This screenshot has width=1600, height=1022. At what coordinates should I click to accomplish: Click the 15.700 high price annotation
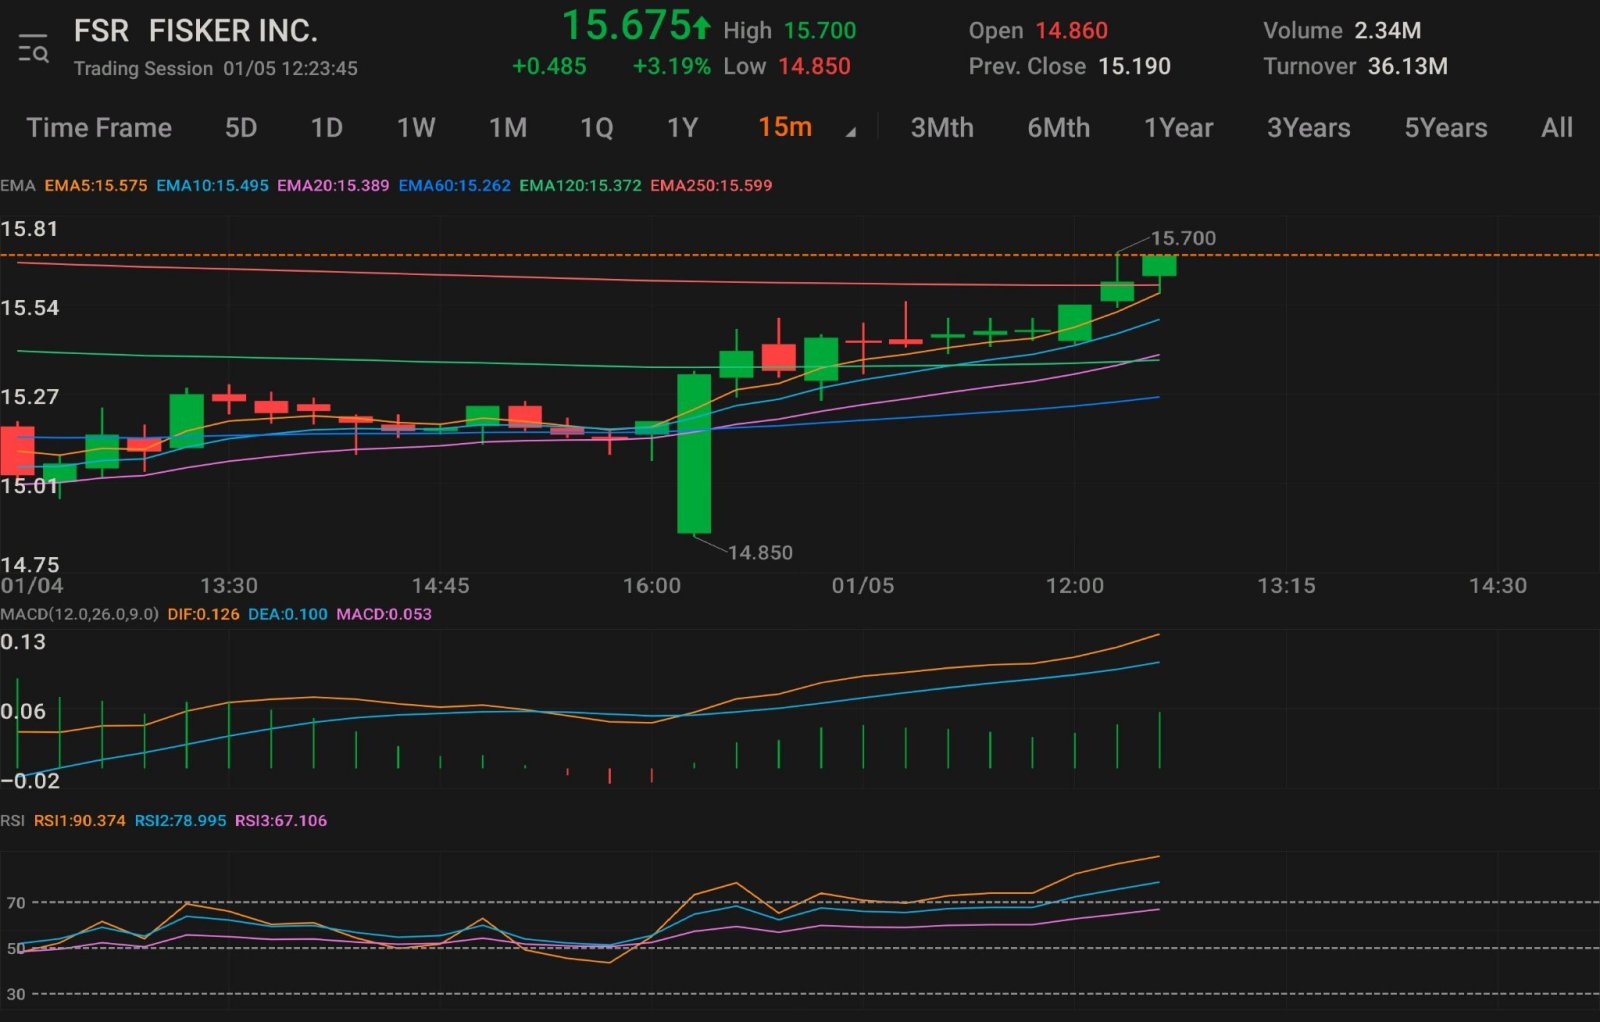pyautogui.click(x=1183, y=239)
